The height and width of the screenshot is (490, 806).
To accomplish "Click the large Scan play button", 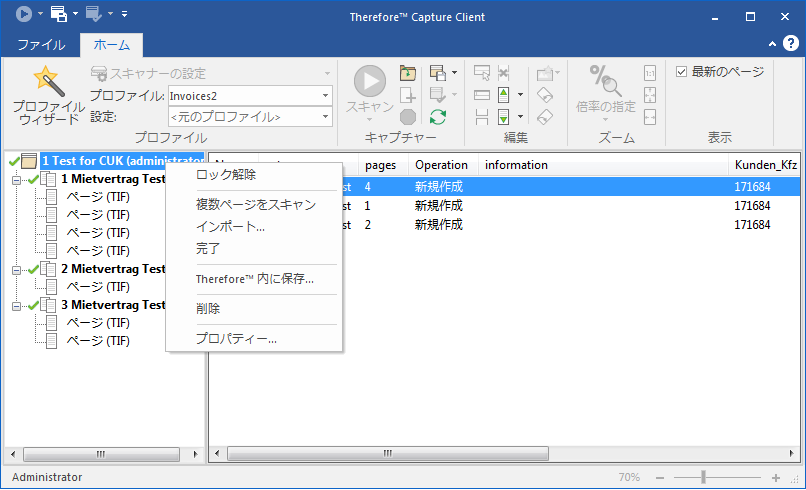I will click(369, 81).
